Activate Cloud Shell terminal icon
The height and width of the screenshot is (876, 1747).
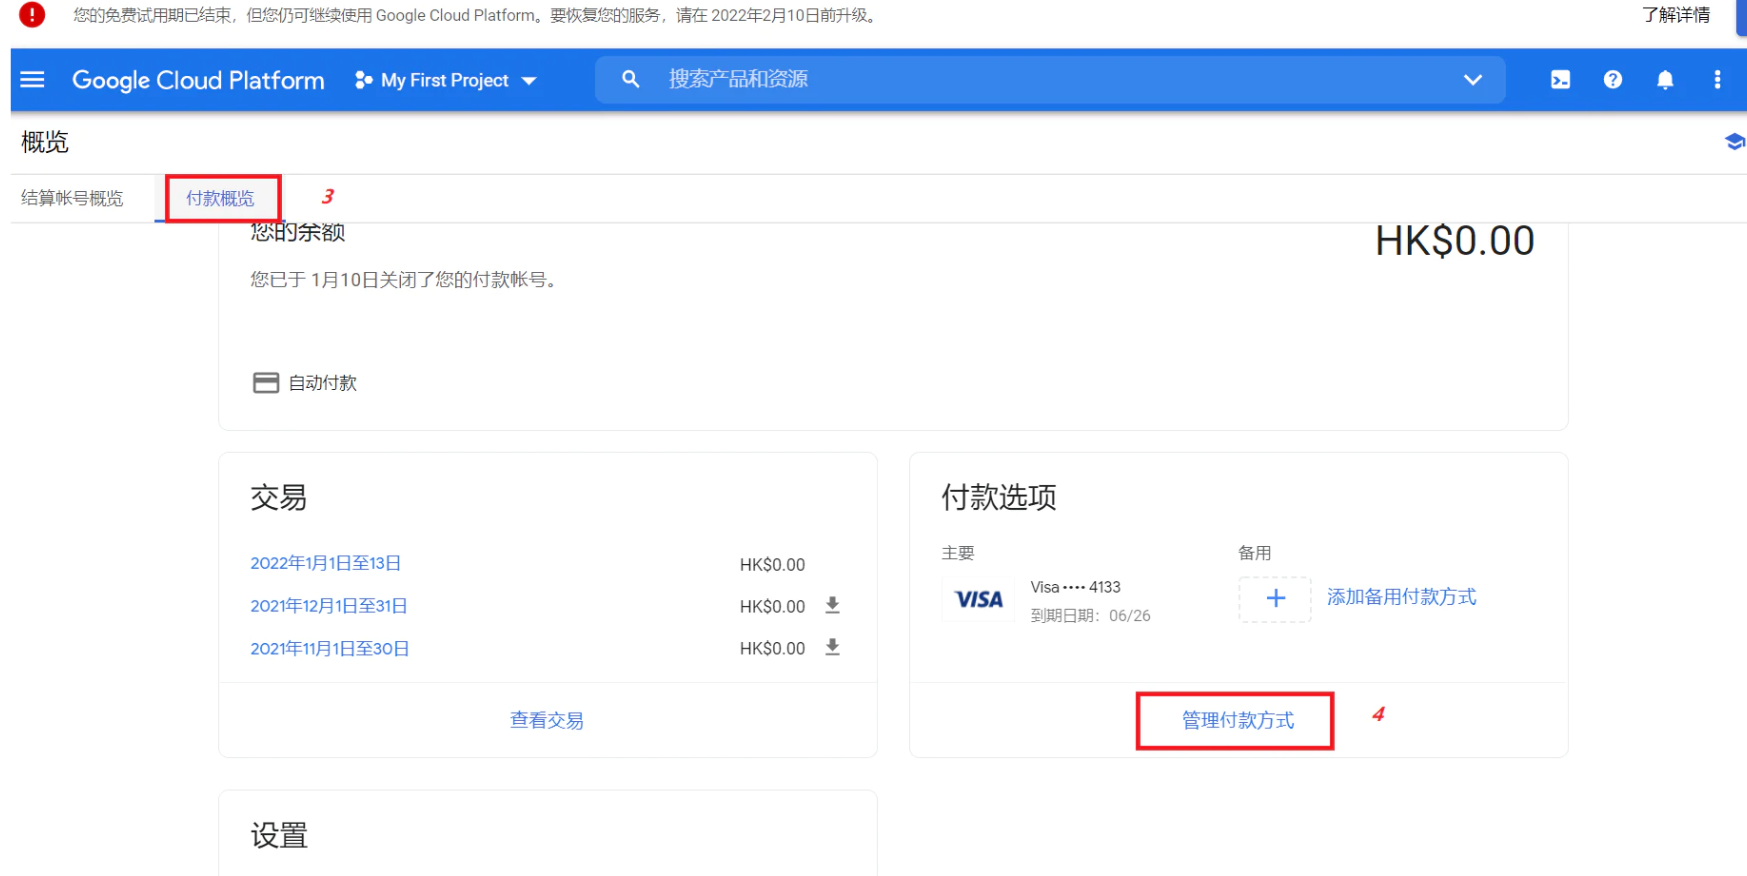pos(1560,80)
